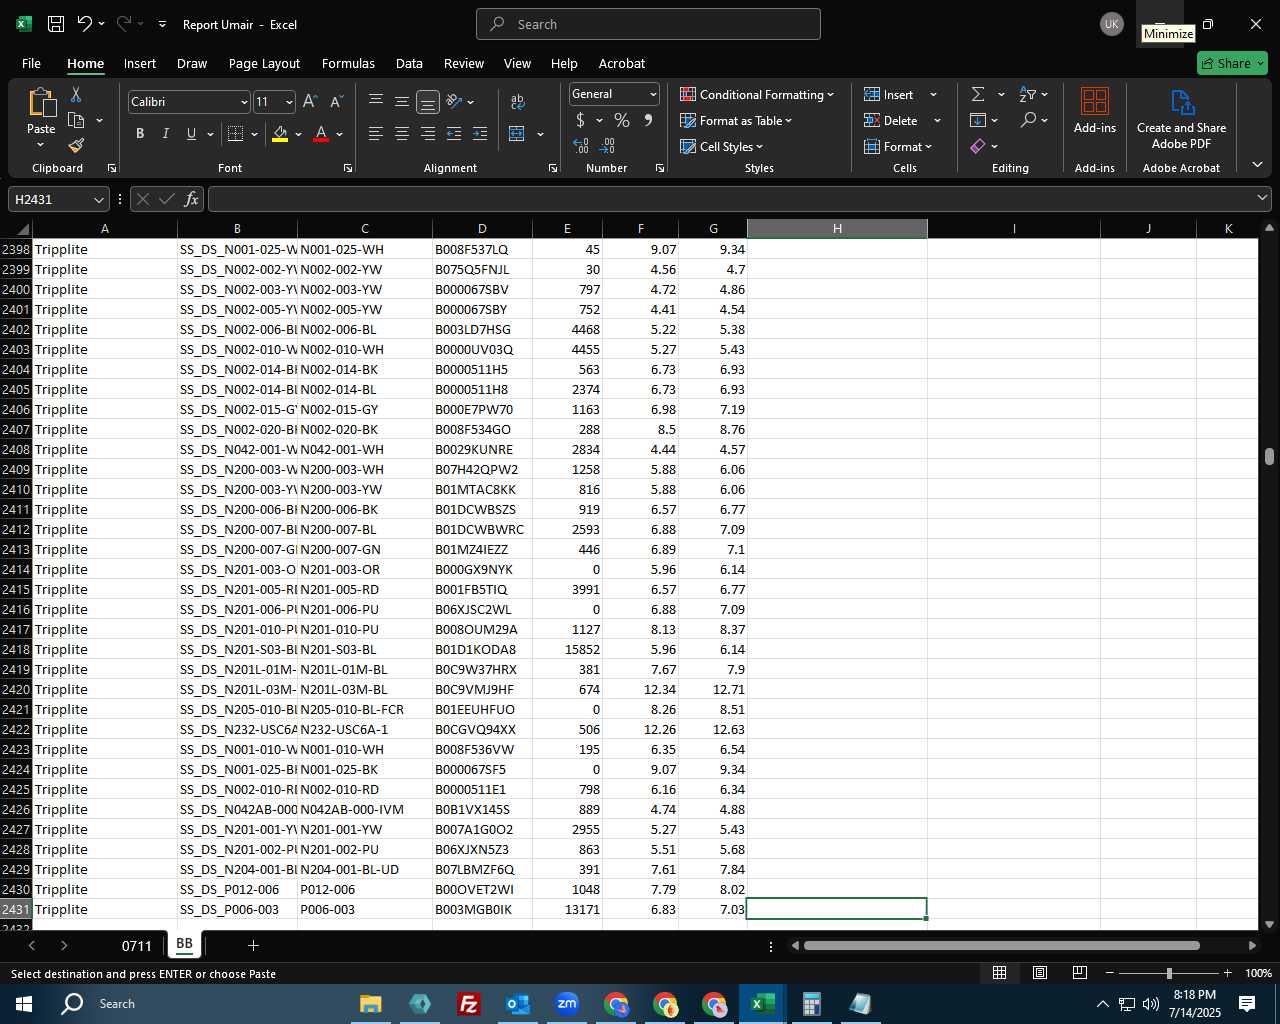
Task: Expand Conditional Formatting menu
Action: [758, 94]
